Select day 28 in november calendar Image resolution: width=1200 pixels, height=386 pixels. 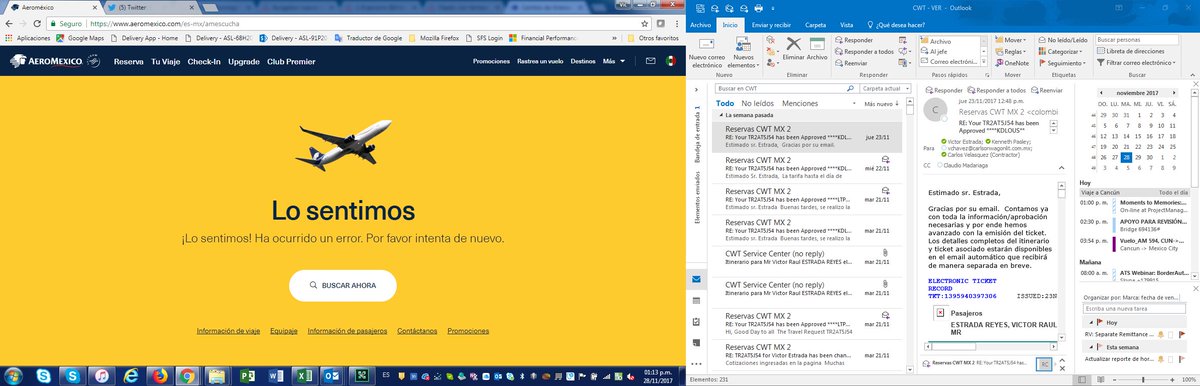(x=1126, y=157)
